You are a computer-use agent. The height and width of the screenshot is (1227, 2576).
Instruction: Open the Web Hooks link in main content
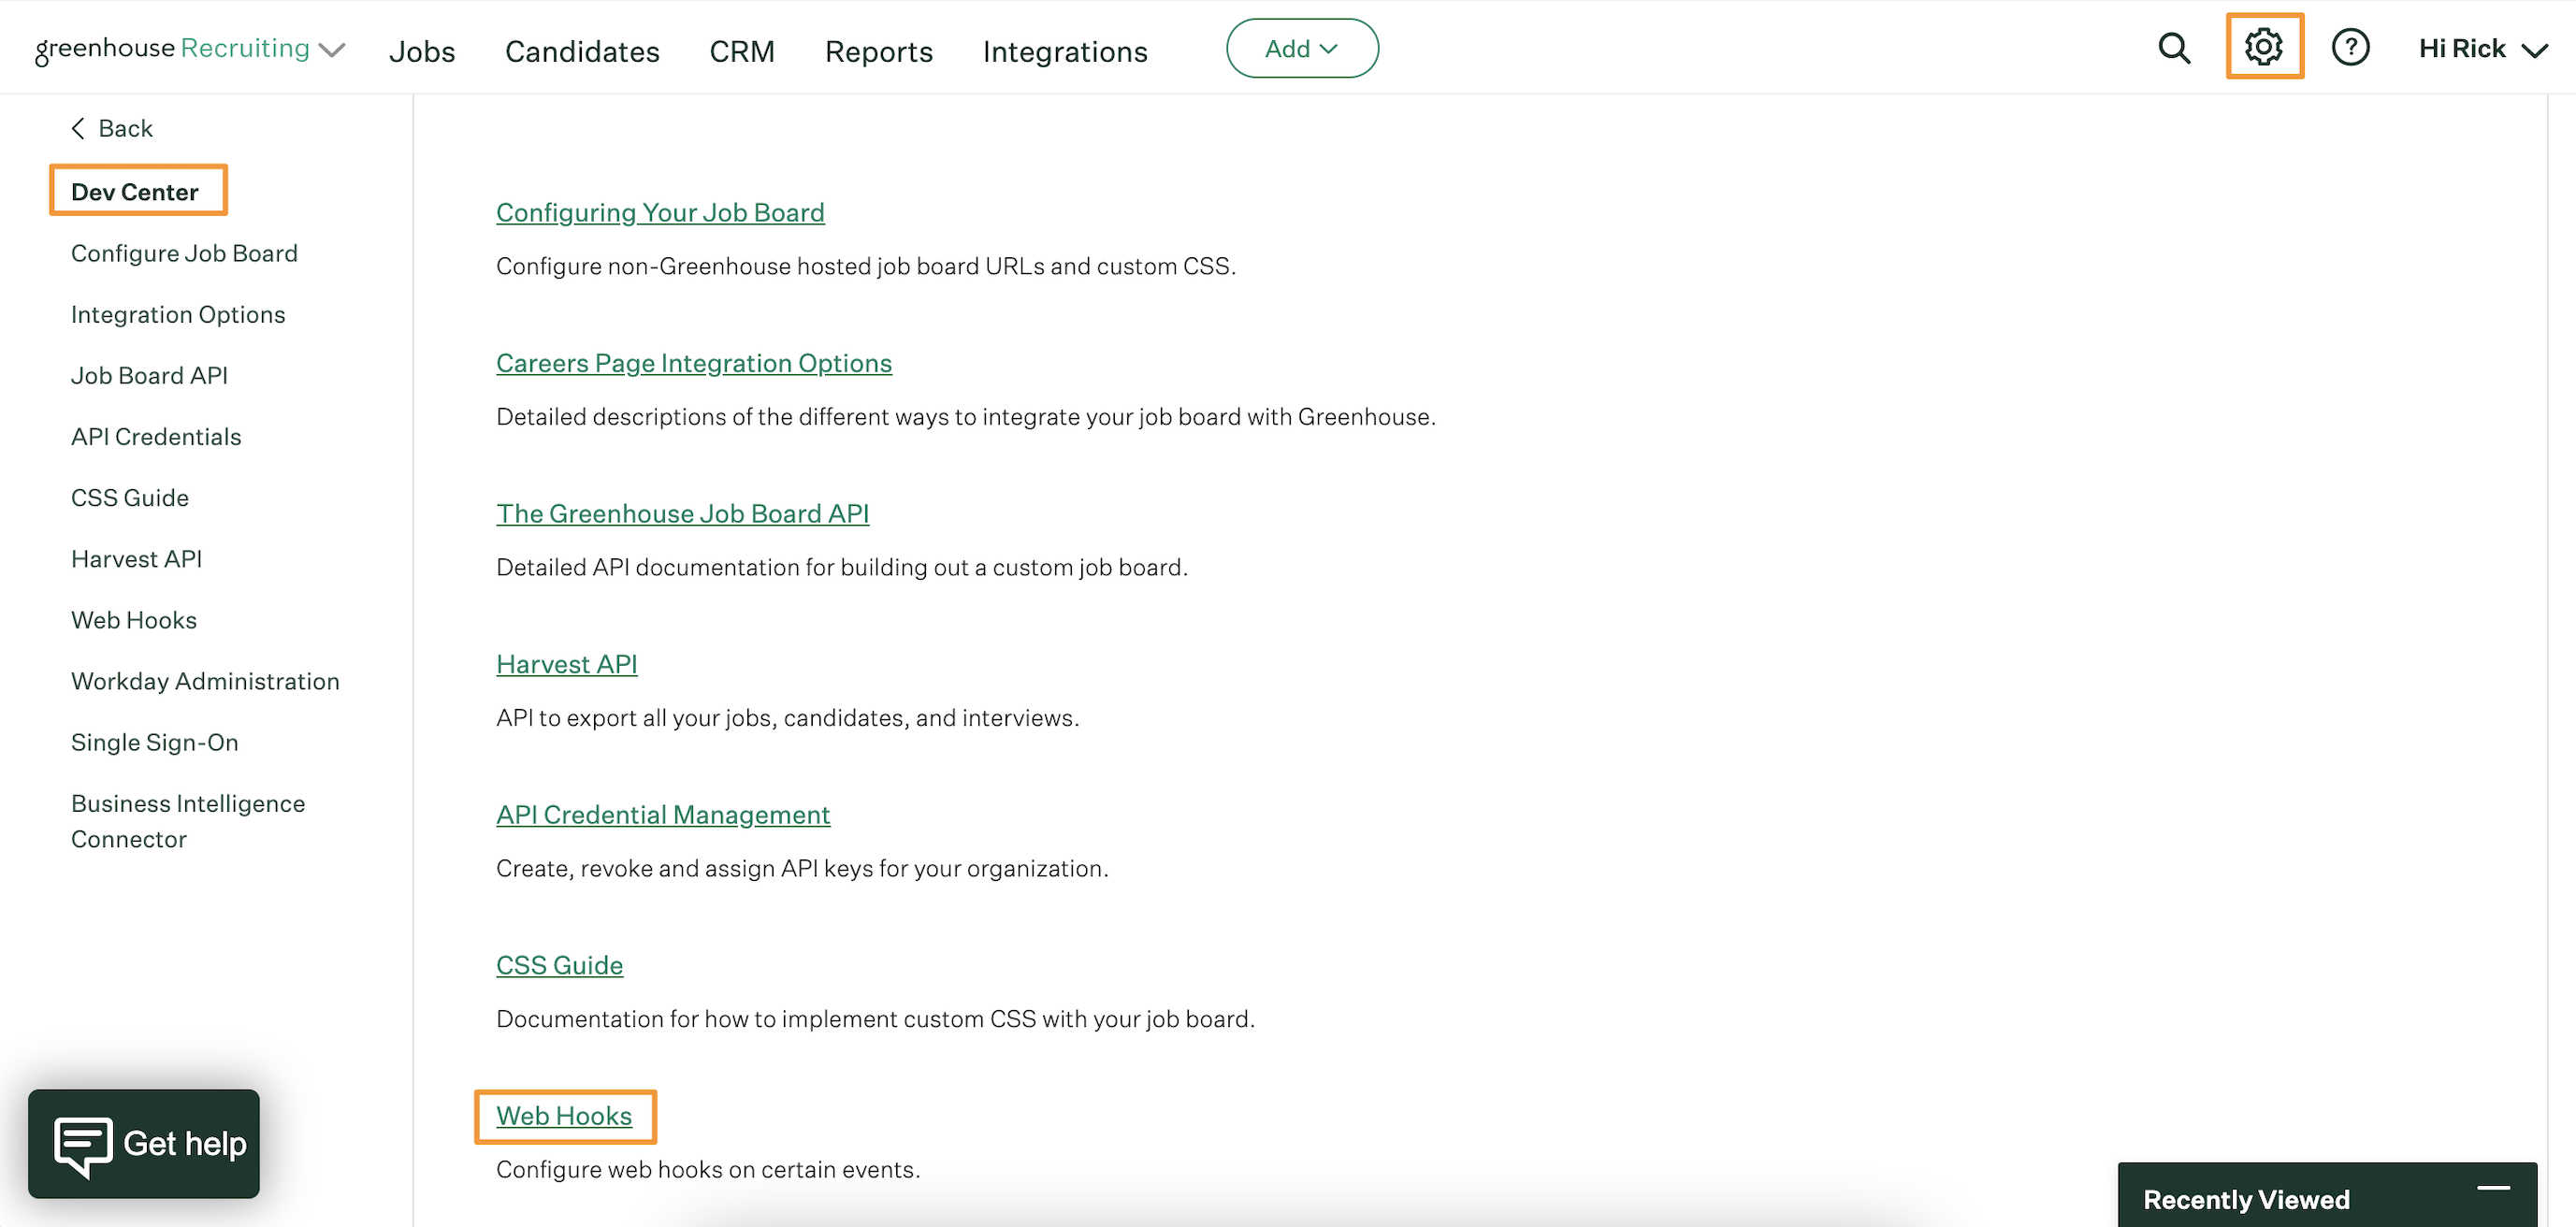click(x=564, y=1115)
